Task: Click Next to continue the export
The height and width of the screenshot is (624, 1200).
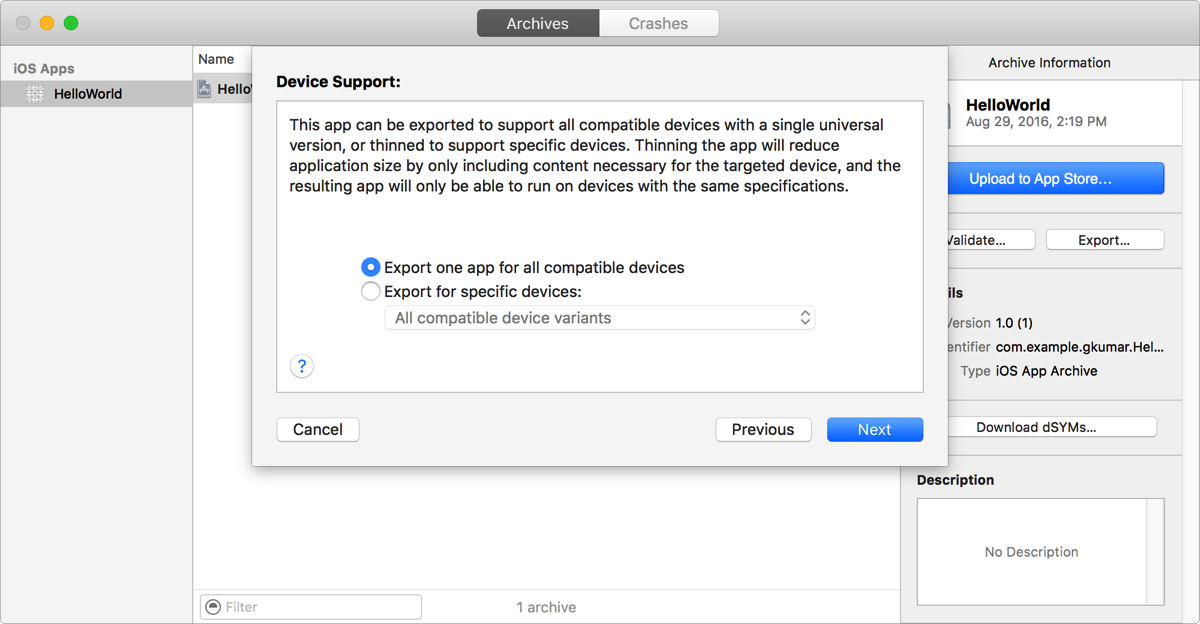Action: [874, 429]
